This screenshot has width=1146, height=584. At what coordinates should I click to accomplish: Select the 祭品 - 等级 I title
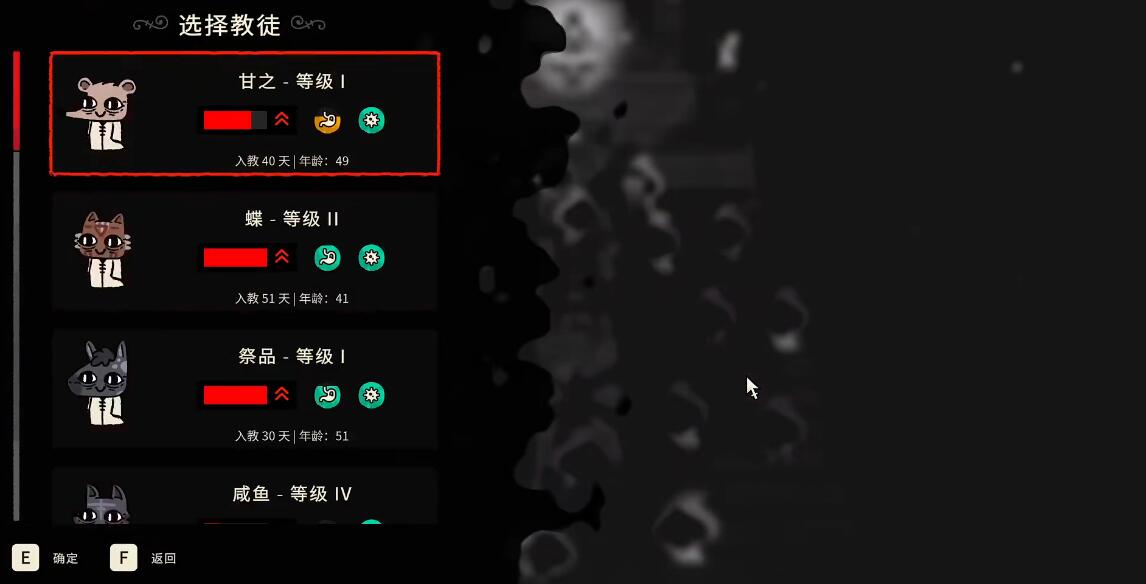point(292,357)
